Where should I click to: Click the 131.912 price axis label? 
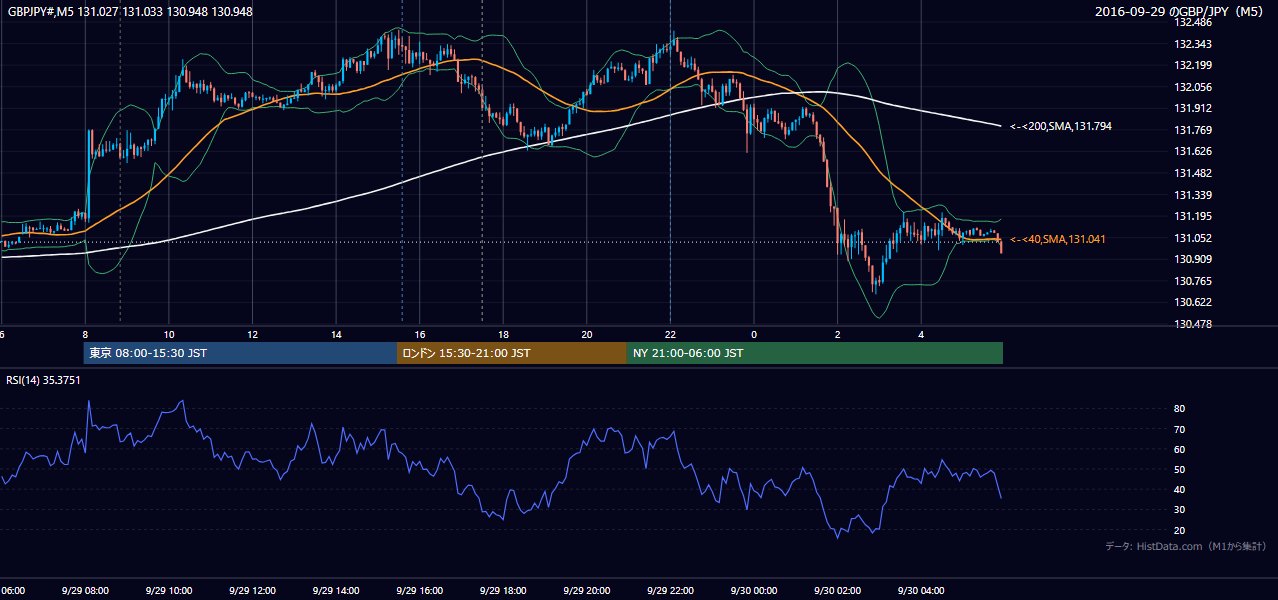(x=1193, y=108)
